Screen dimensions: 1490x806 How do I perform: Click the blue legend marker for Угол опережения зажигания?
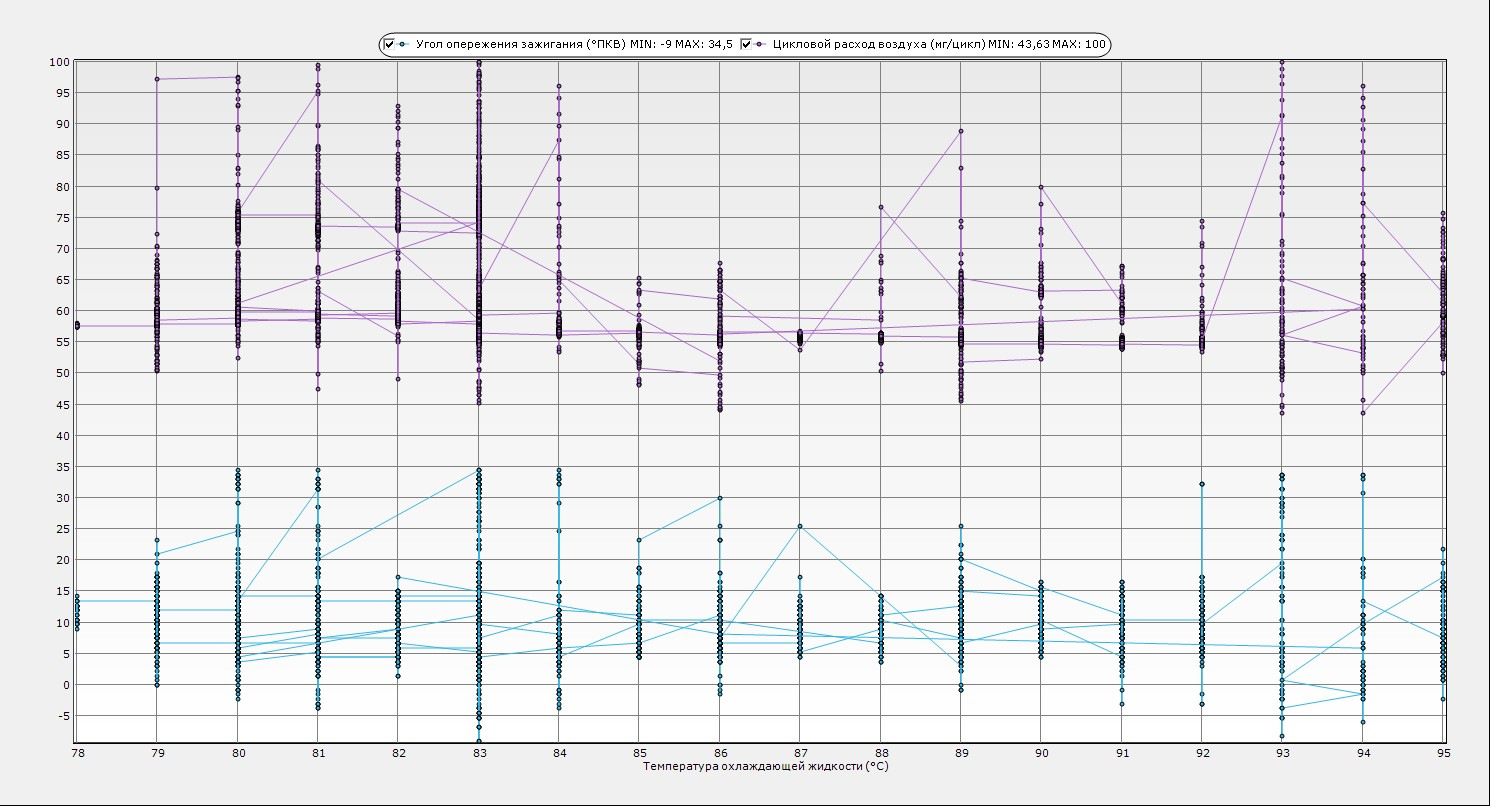(402, 44)
